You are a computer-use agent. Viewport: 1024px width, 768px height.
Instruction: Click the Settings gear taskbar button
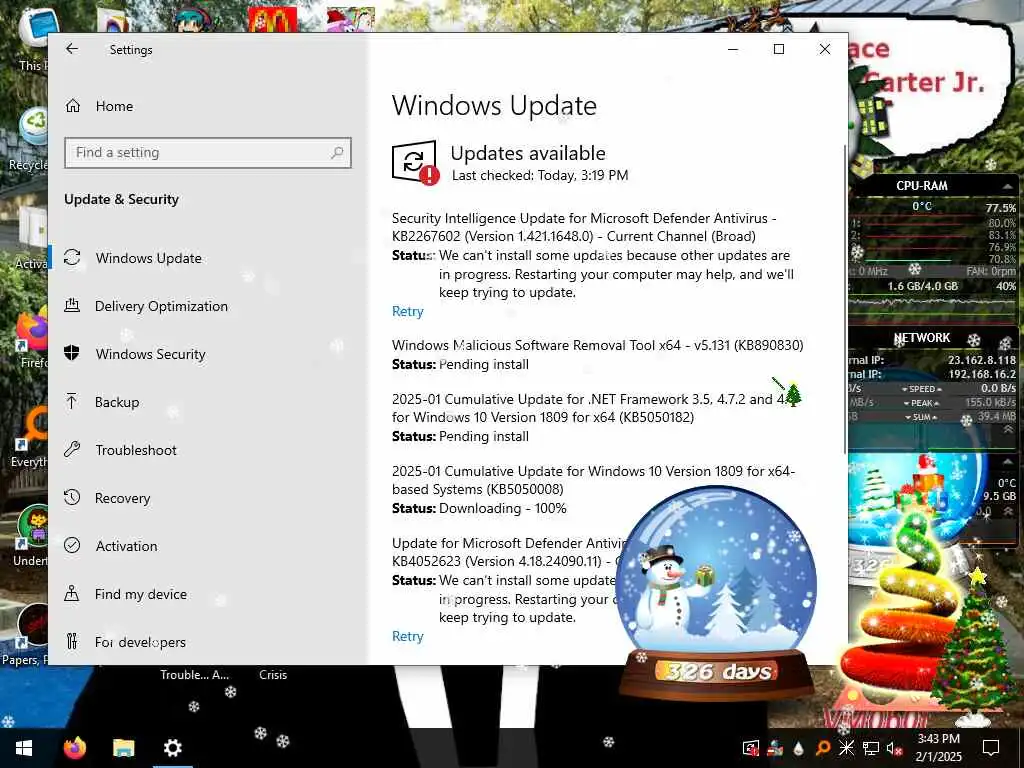point(172,748)
